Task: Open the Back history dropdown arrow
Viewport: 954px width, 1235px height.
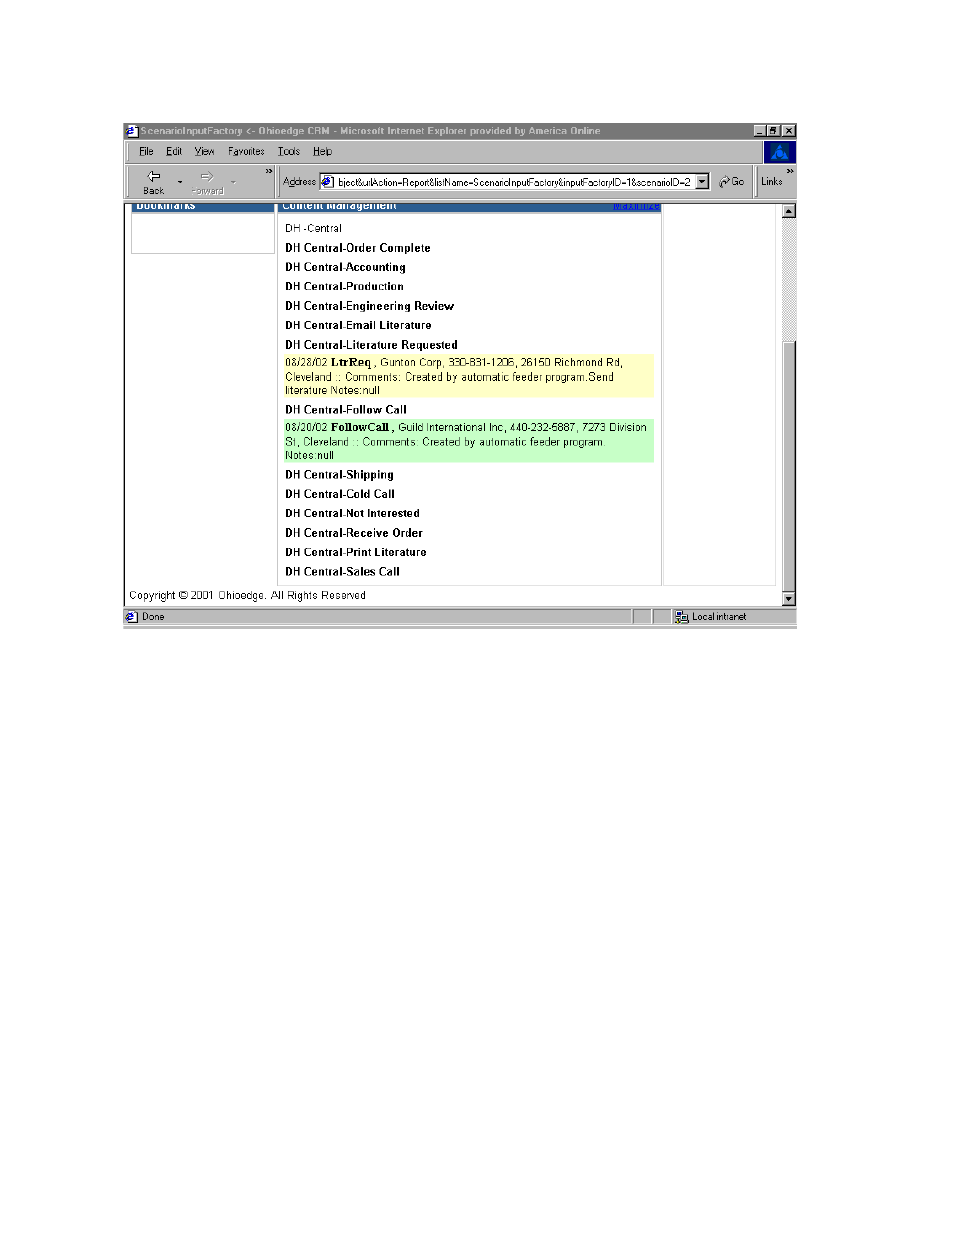Action: (180, 182)
